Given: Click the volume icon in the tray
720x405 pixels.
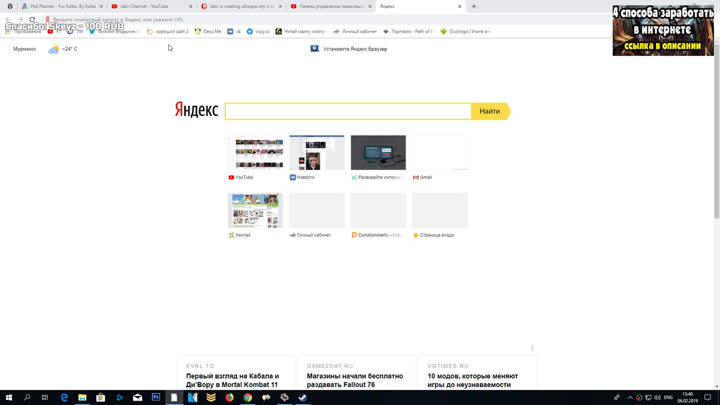Looking at the screenshot, I should point(657,397).
